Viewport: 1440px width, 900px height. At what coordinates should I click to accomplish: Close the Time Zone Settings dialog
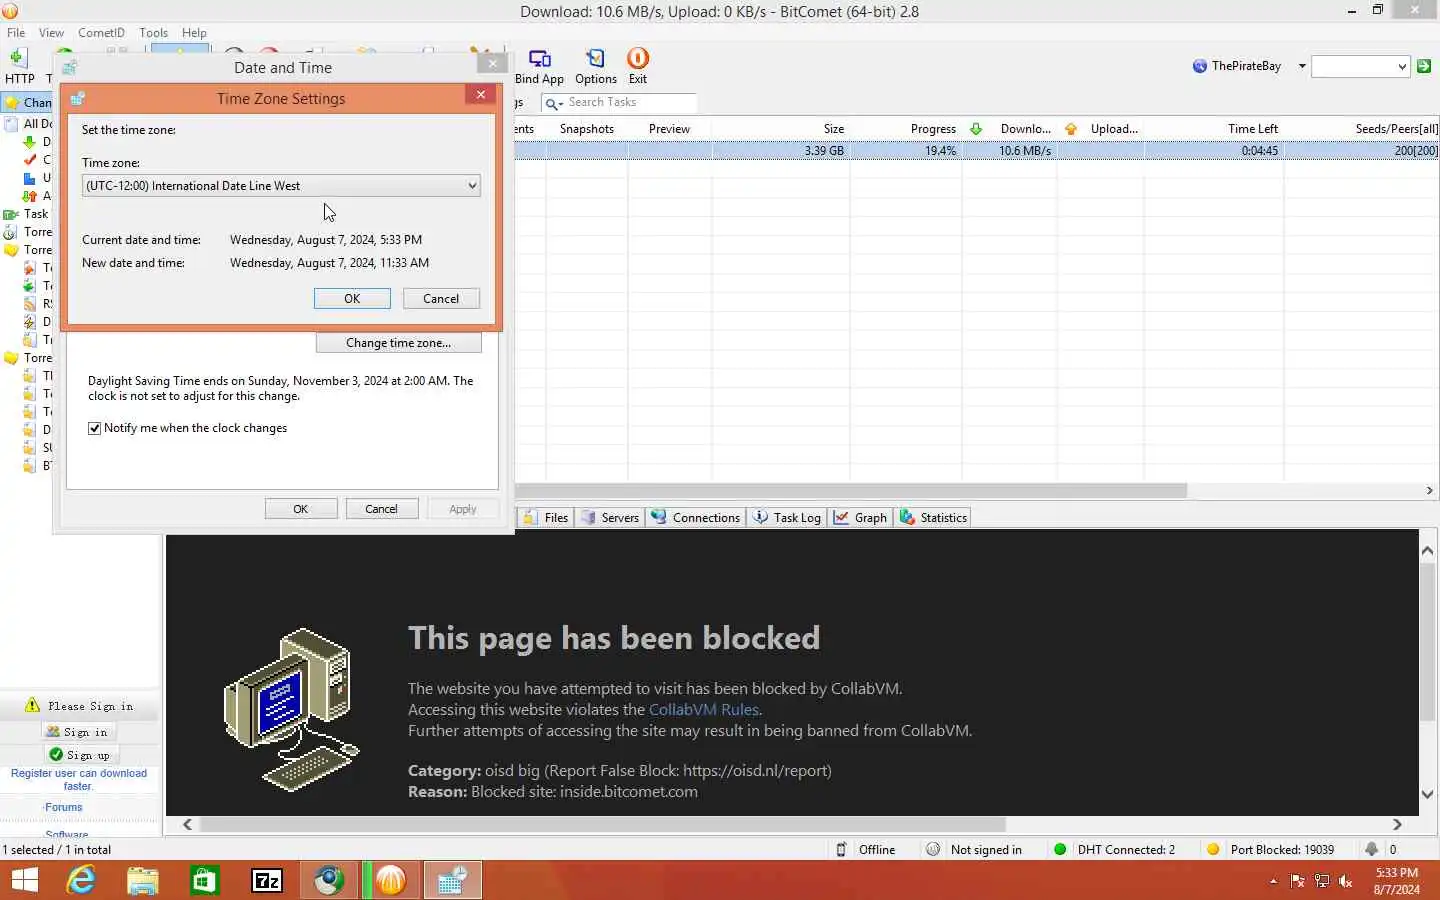[x=480, y=95]
